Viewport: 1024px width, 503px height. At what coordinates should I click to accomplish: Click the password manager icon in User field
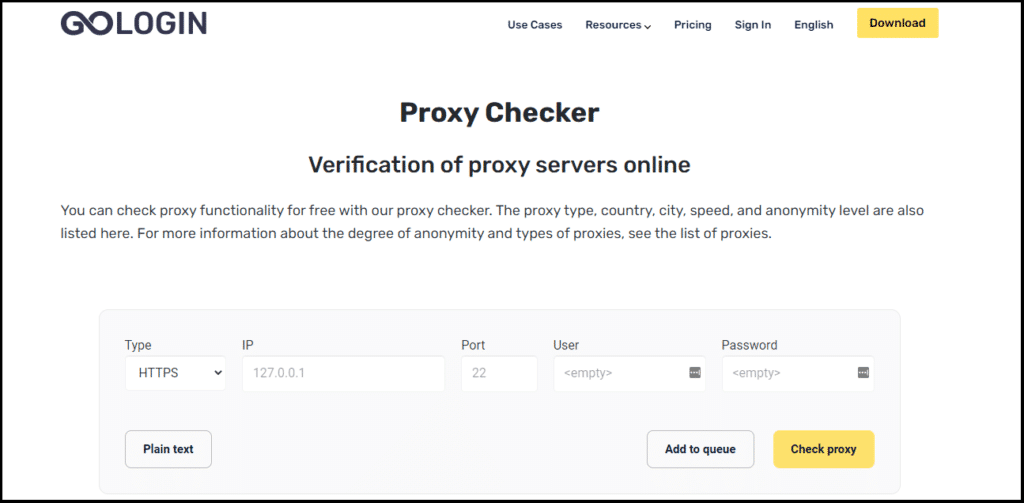[x=694, y=372]
